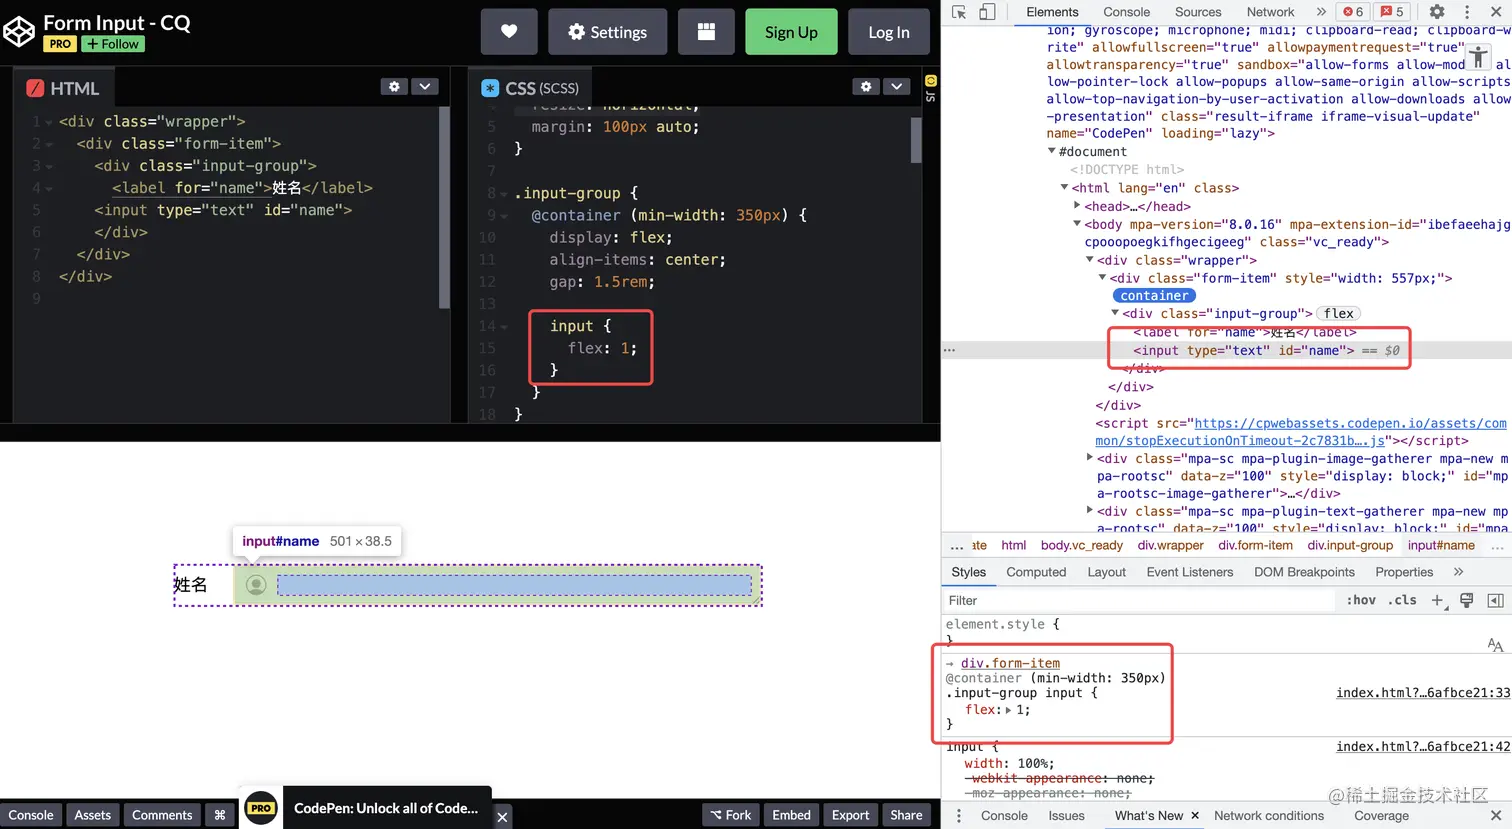Switch to the Network tab
1512x829 pixels.
[1270, 12]
